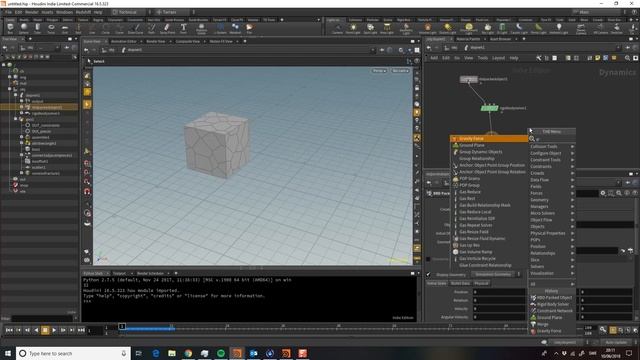Expand the Constraints submenu
Image resolution: width=640 pixels, height=360 pixels.
[x=552, y=167]
